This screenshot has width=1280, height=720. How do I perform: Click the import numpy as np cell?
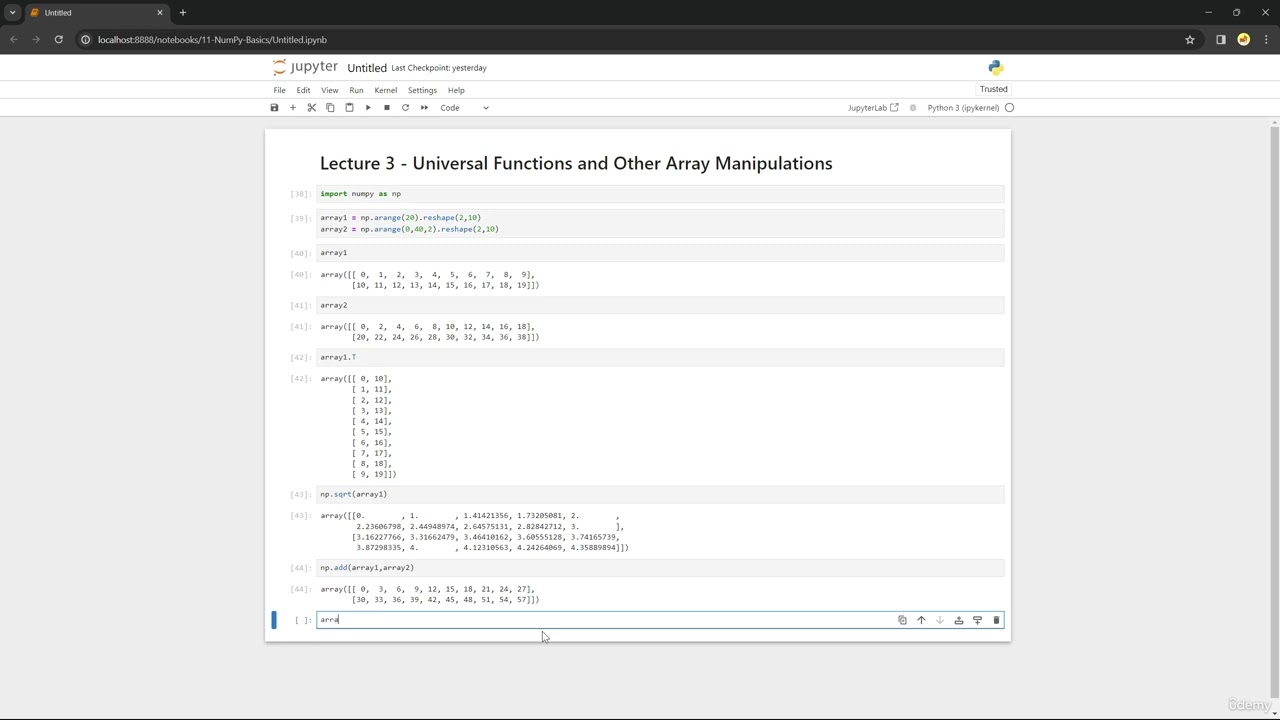[x=660, y=194]
